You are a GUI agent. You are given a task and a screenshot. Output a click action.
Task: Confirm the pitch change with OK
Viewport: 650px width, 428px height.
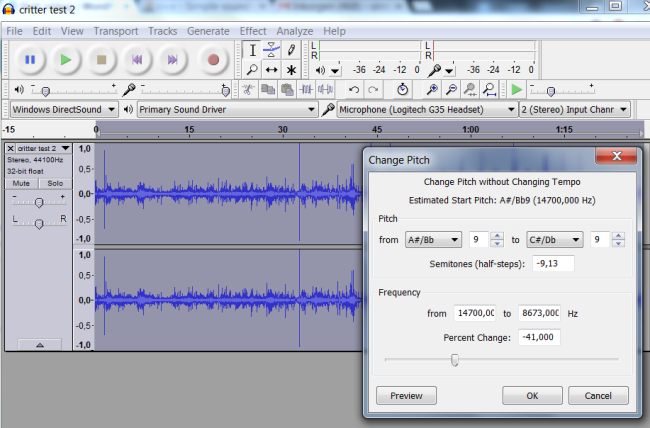[531, 395]
